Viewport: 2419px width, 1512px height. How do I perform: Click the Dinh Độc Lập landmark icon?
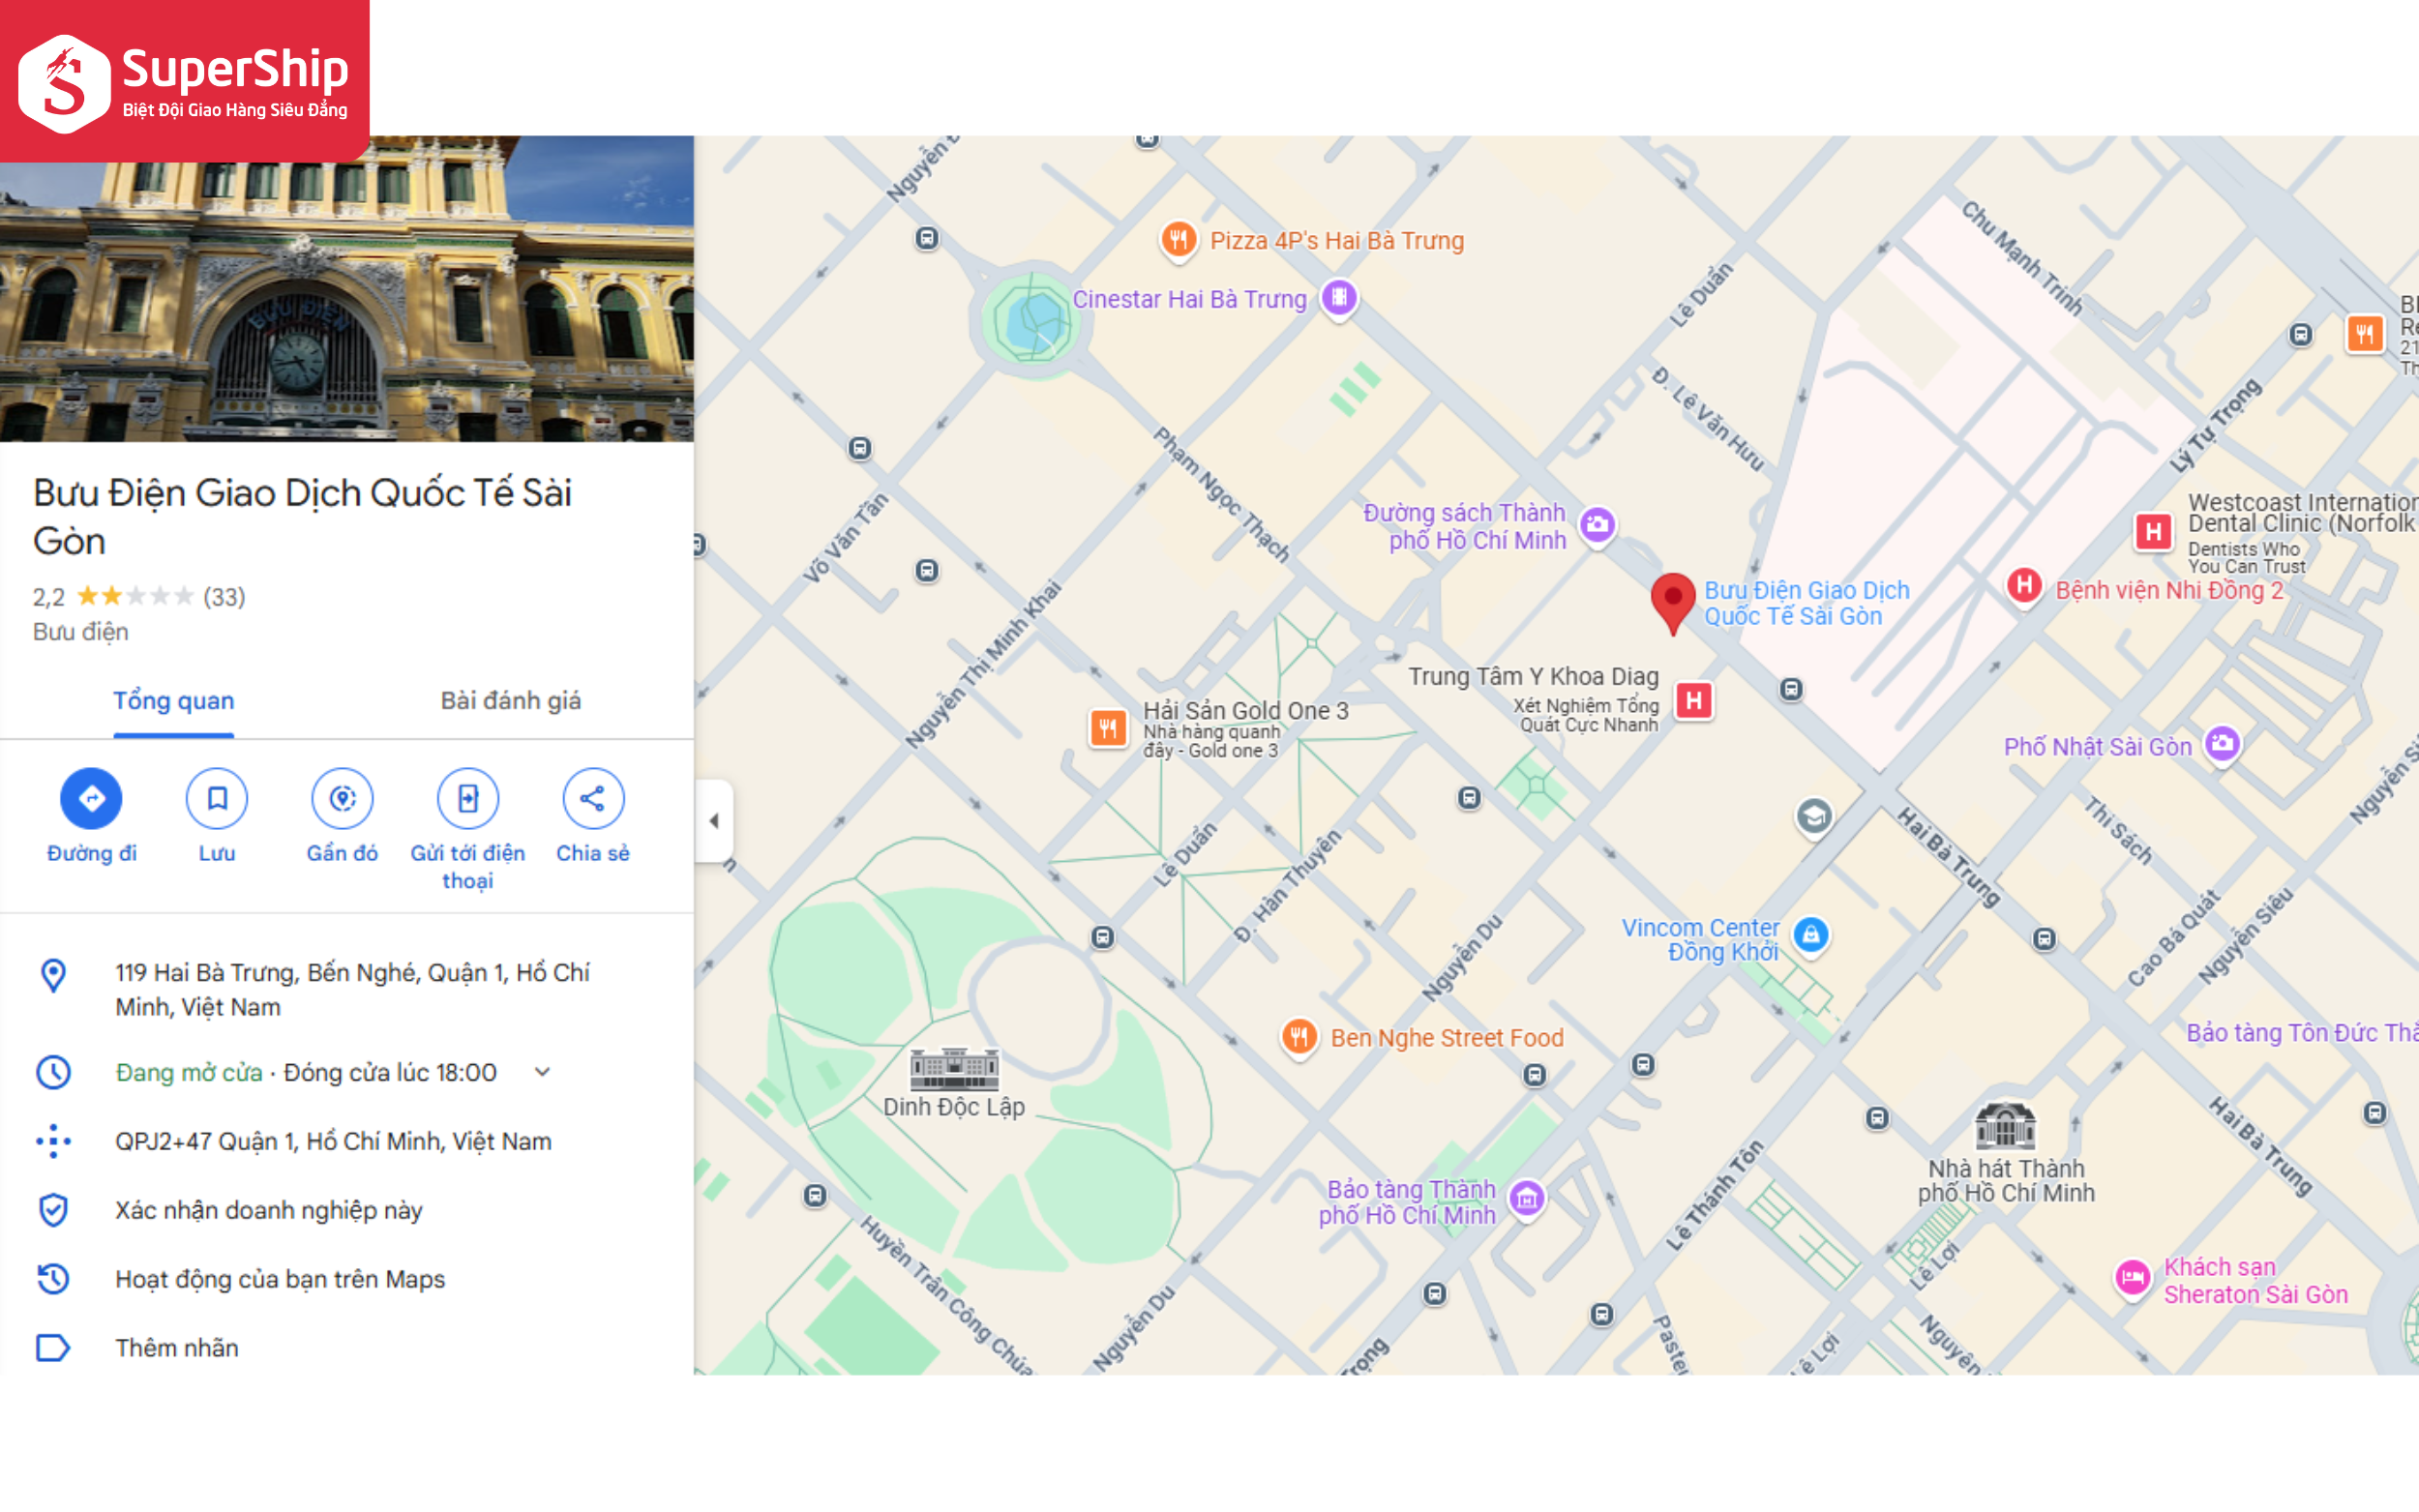pos(954,1068)
